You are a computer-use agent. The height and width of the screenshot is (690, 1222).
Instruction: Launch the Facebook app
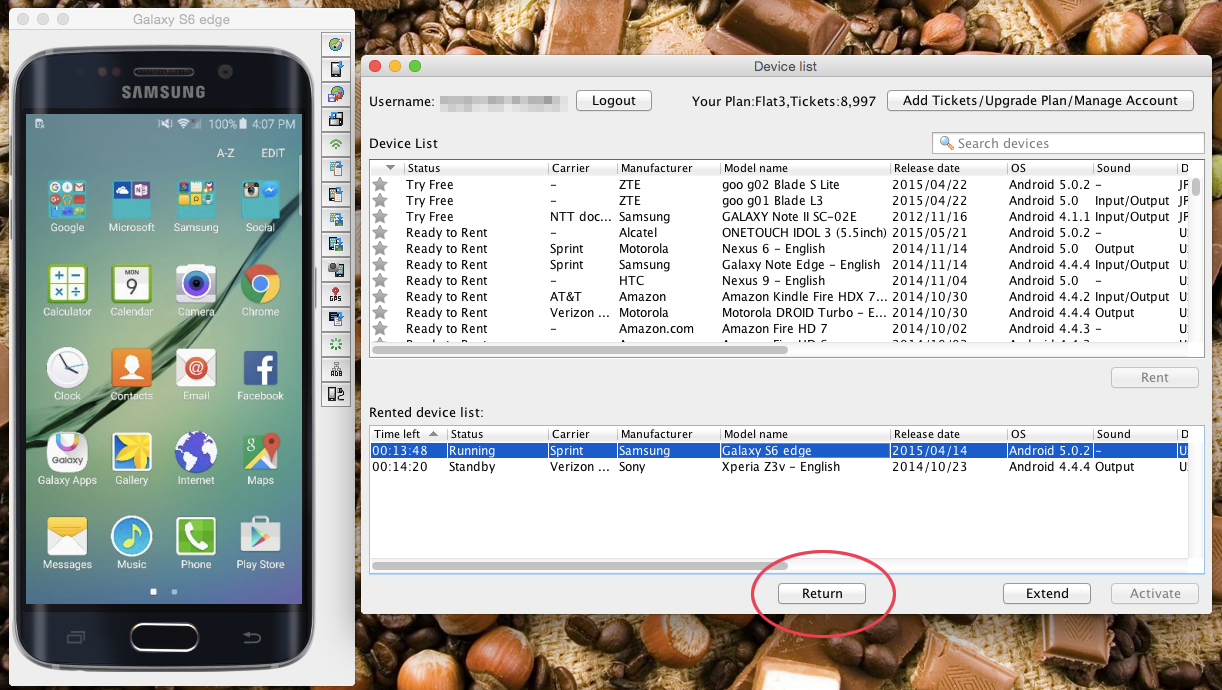pos(260,374)
